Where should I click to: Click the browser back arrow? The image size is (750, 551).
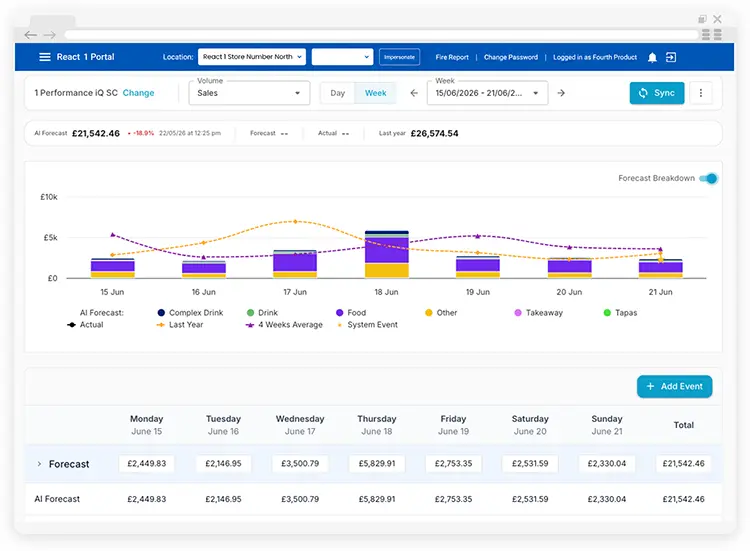pos(31,35)
